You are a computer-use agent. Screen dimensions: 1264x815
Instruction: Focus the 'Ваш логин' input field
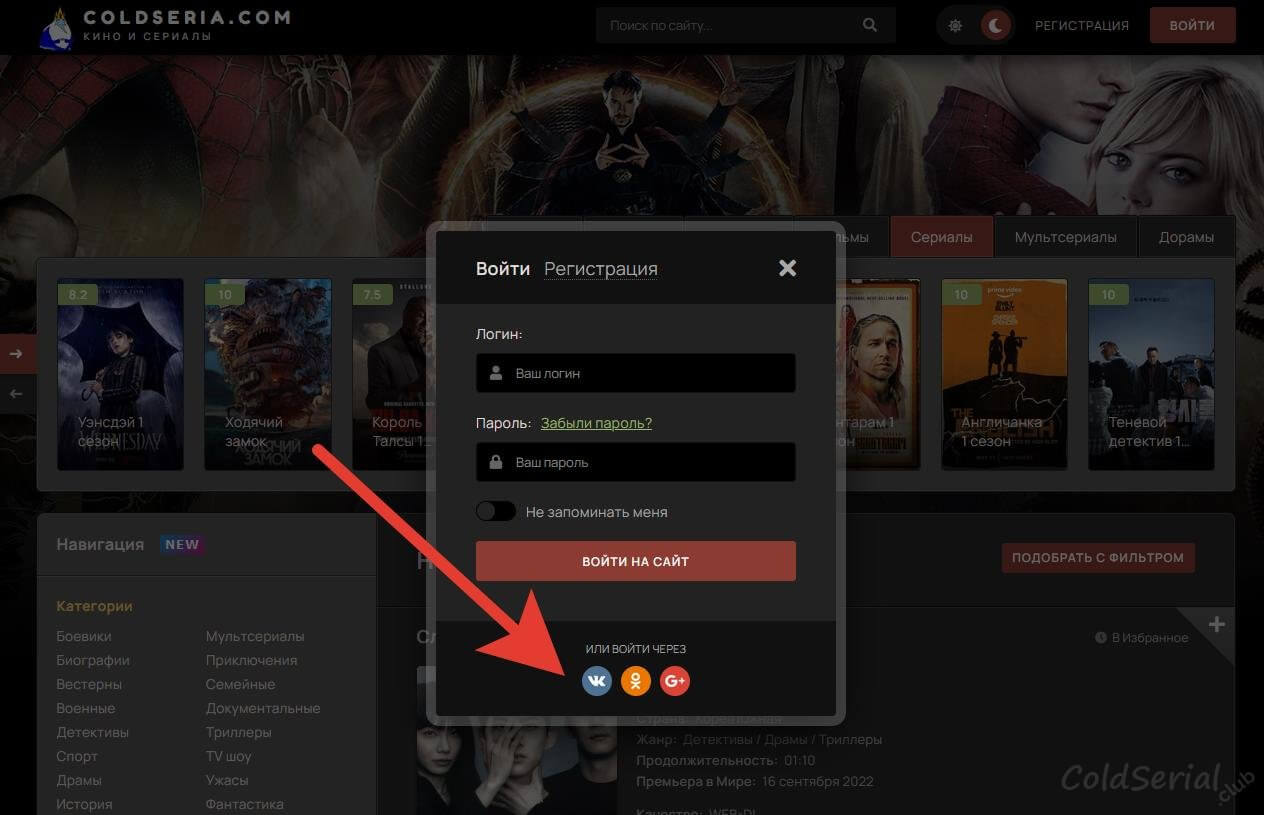pyautogui.click(x=636, y=373)
